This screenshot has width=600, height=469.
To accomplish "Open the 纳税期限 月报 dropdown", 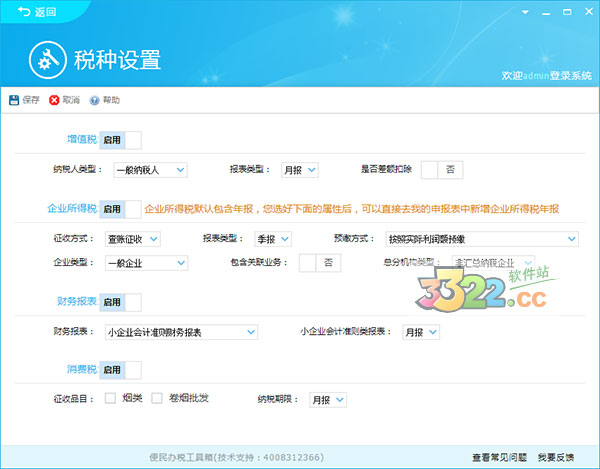I will [x=328, y=400].
